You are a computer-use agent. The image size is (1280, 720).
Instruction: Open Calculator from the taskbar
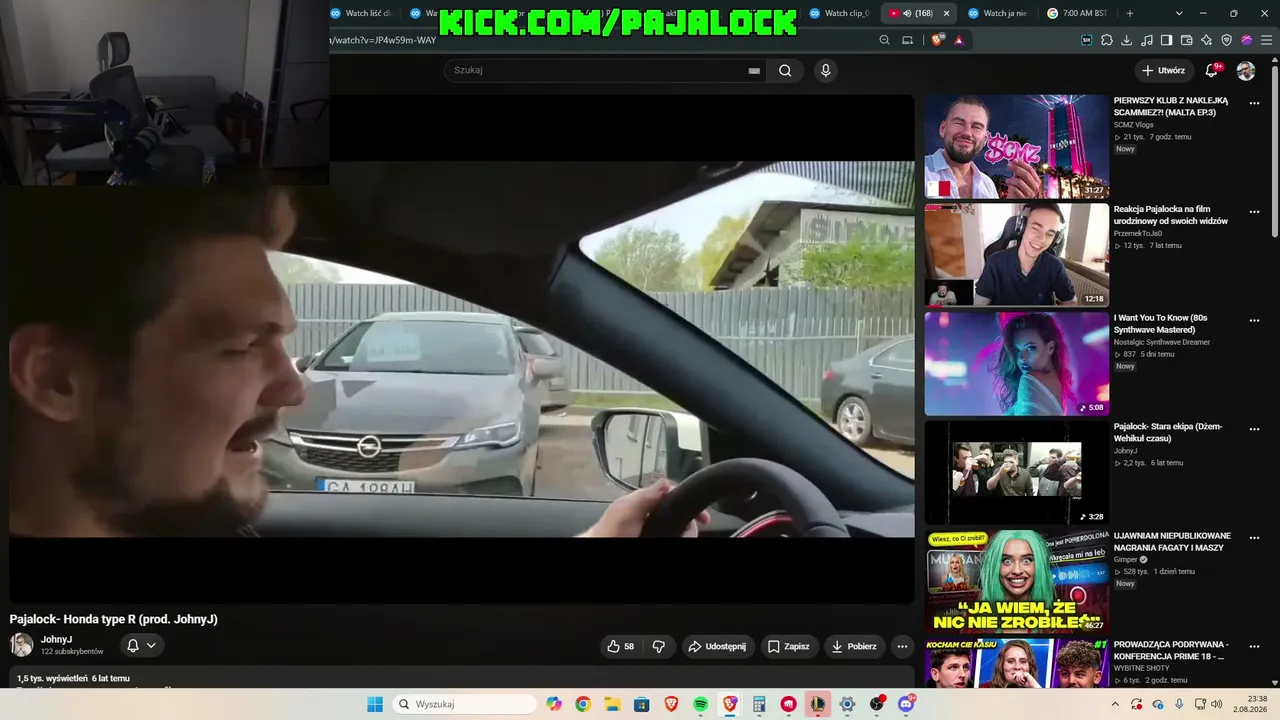(759, 704)
